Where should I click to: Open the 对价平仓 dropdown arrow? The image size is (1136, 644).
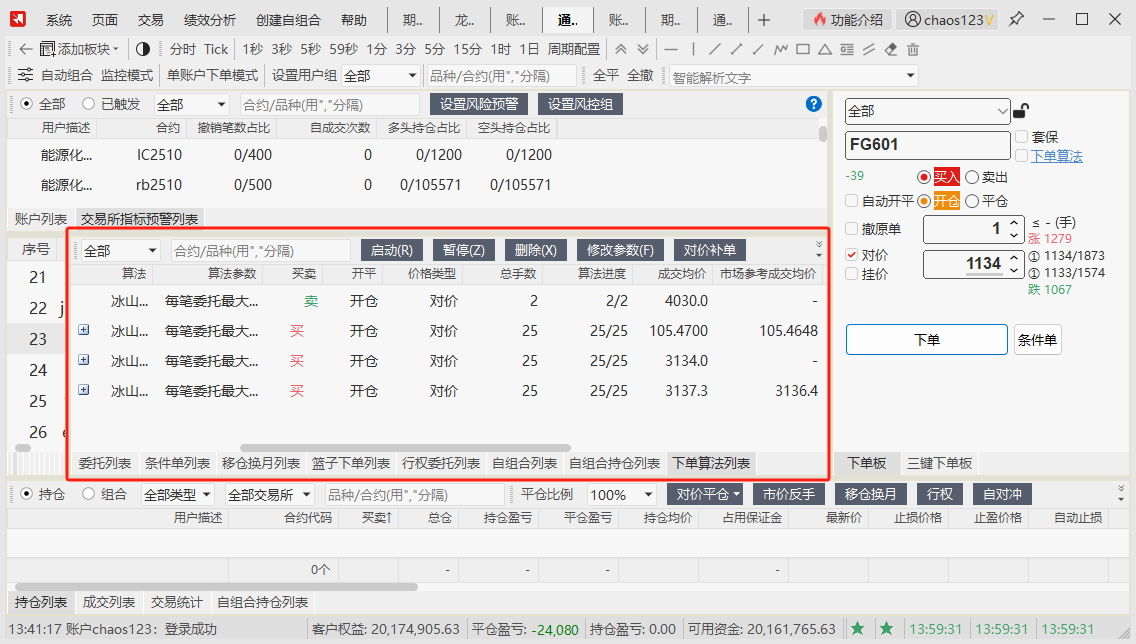(x=736, y=494)
